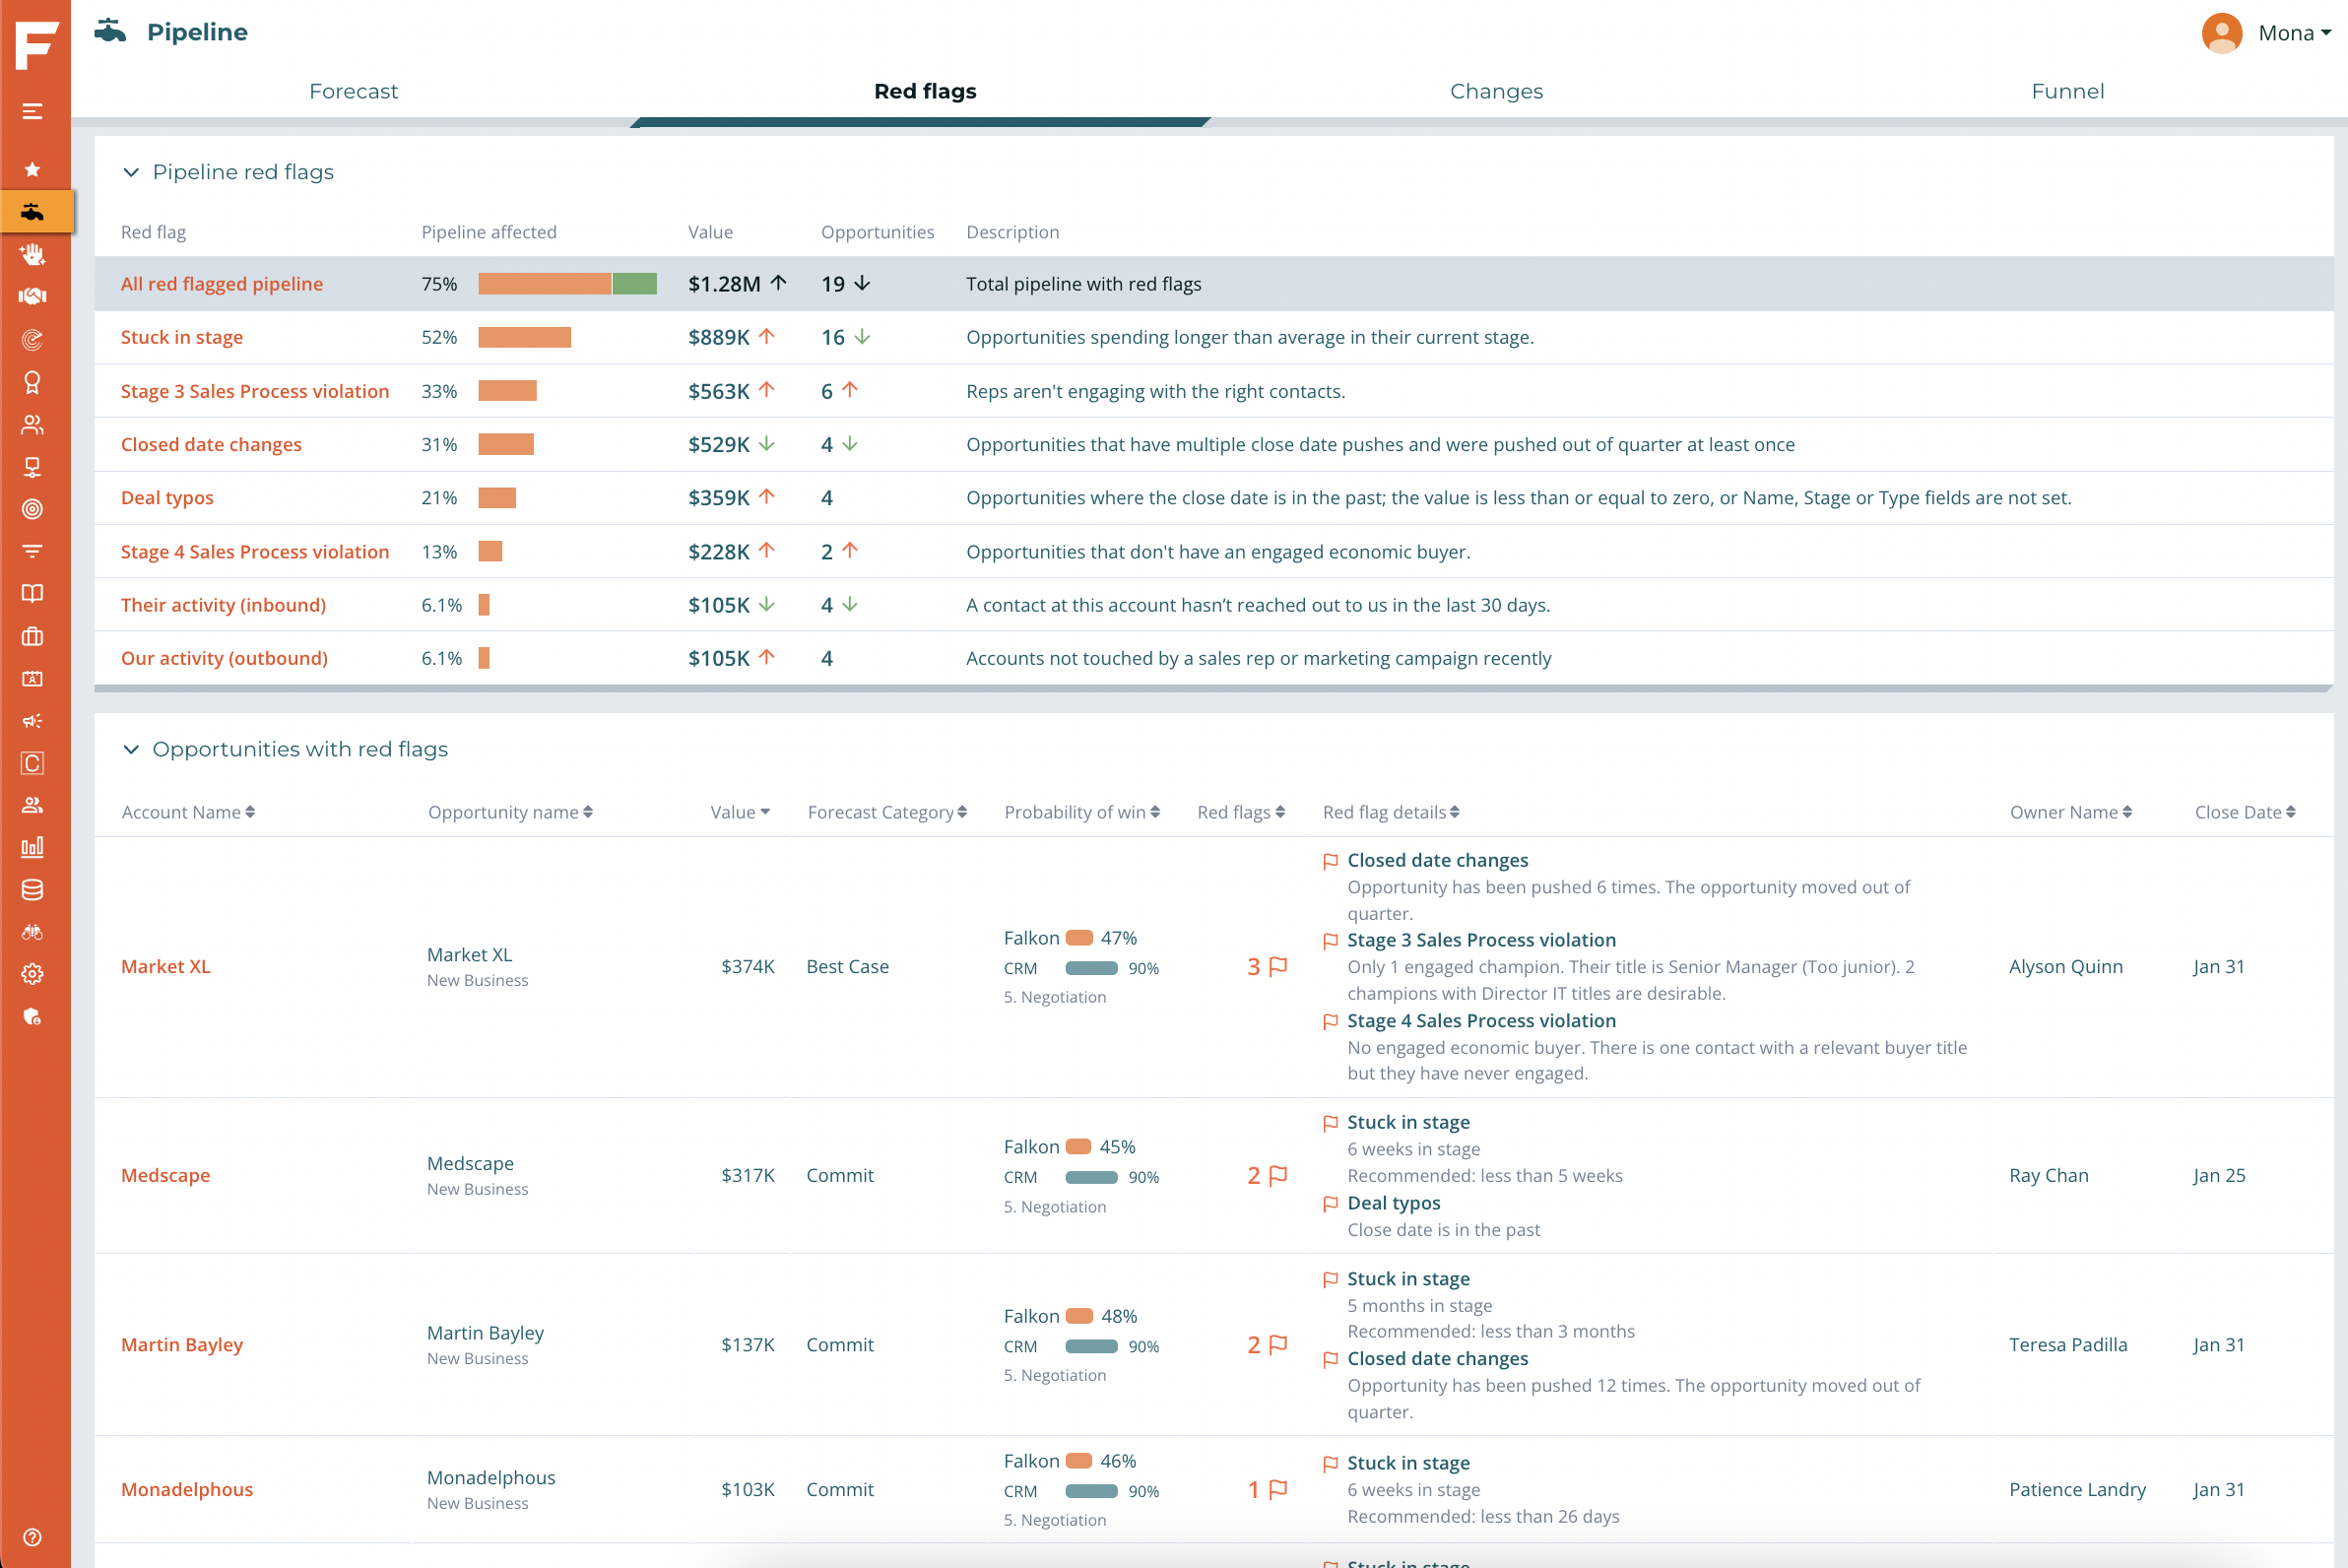Switch to the Forecast tab
The width and height of the screenshot is (2348, 1568).
click(353, 91)
